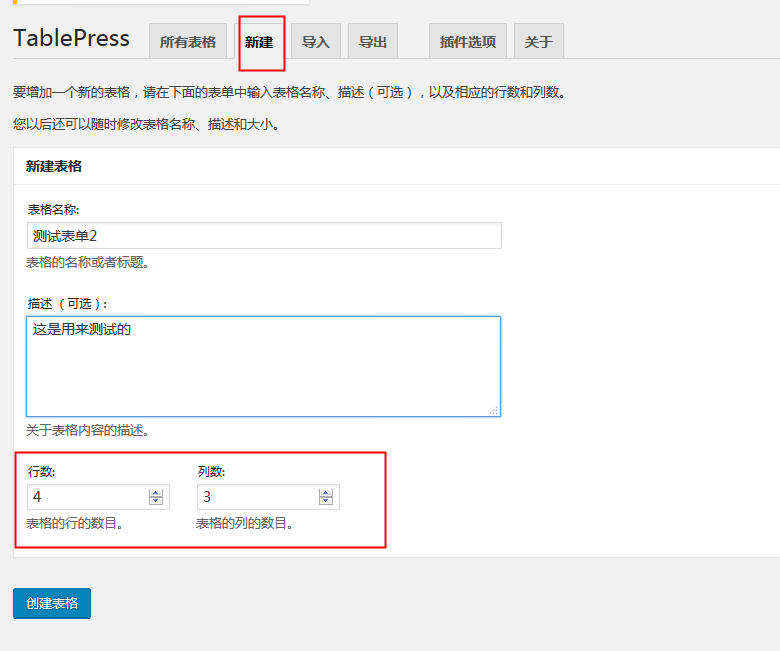Image resolution: width=780 pixels, height=651 pixels.
Task: Click the 行数: label
Action: (41, 471)
